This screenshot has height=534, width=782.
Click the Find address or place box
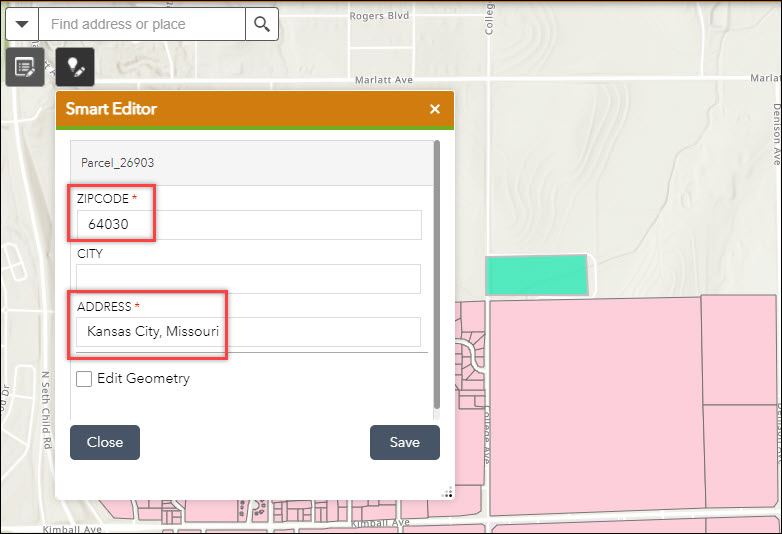tap(142, 24)
